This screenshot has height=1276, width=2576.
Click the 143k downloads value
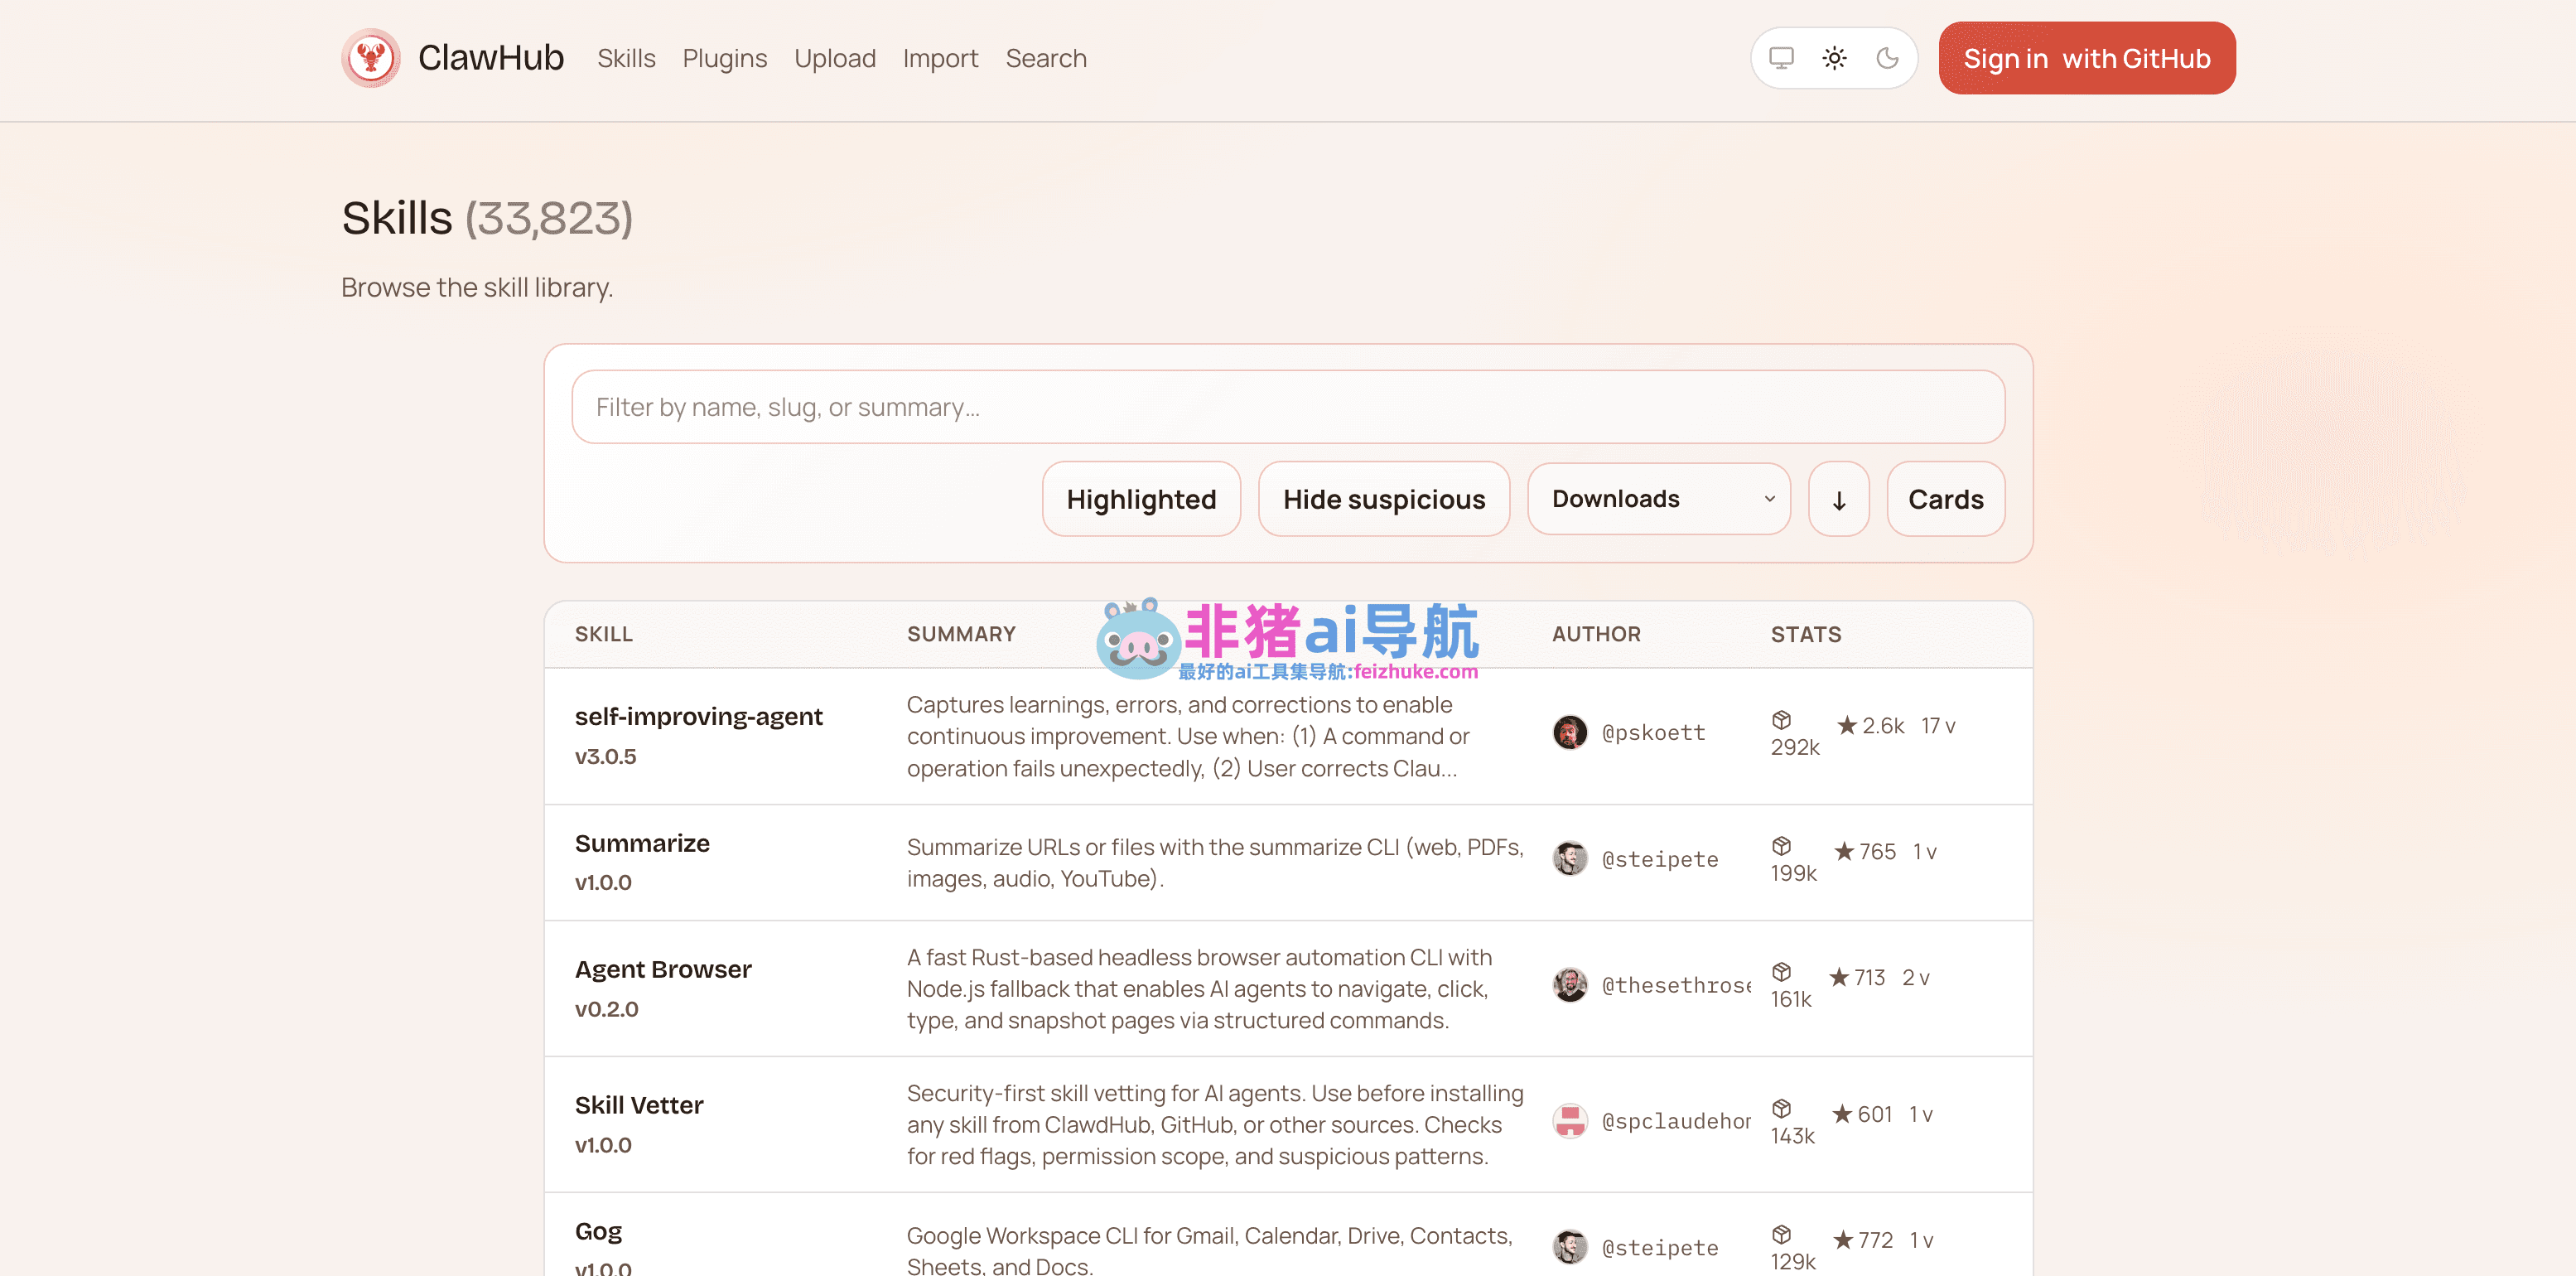(x=1792, y=1136)
